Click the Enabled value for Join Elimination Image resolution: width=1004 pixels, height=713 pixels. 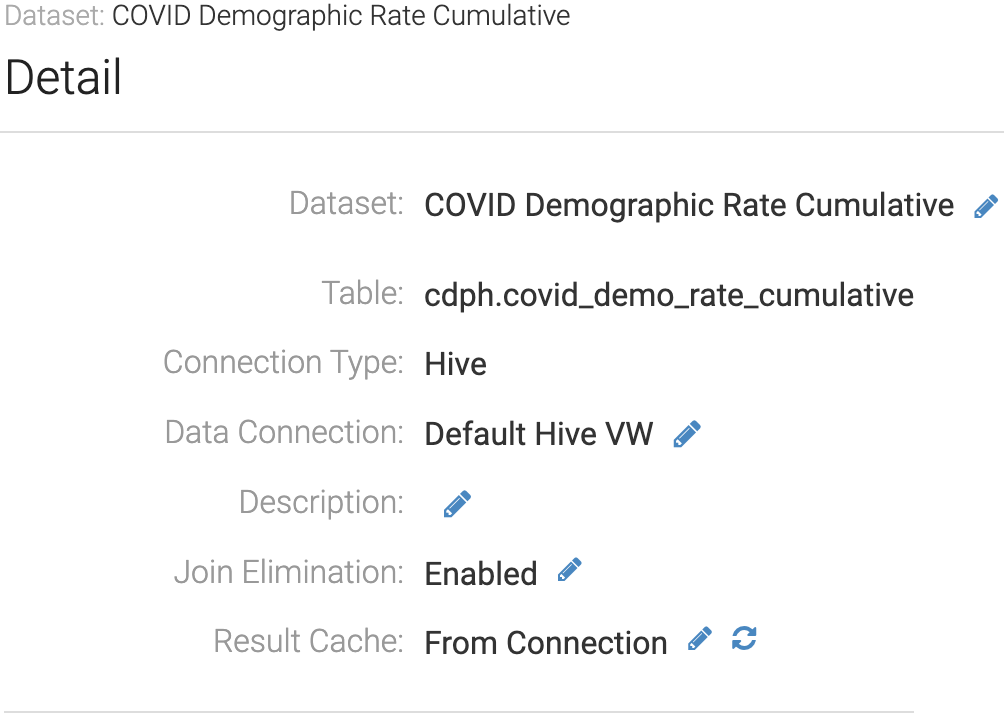pos(480,574)
